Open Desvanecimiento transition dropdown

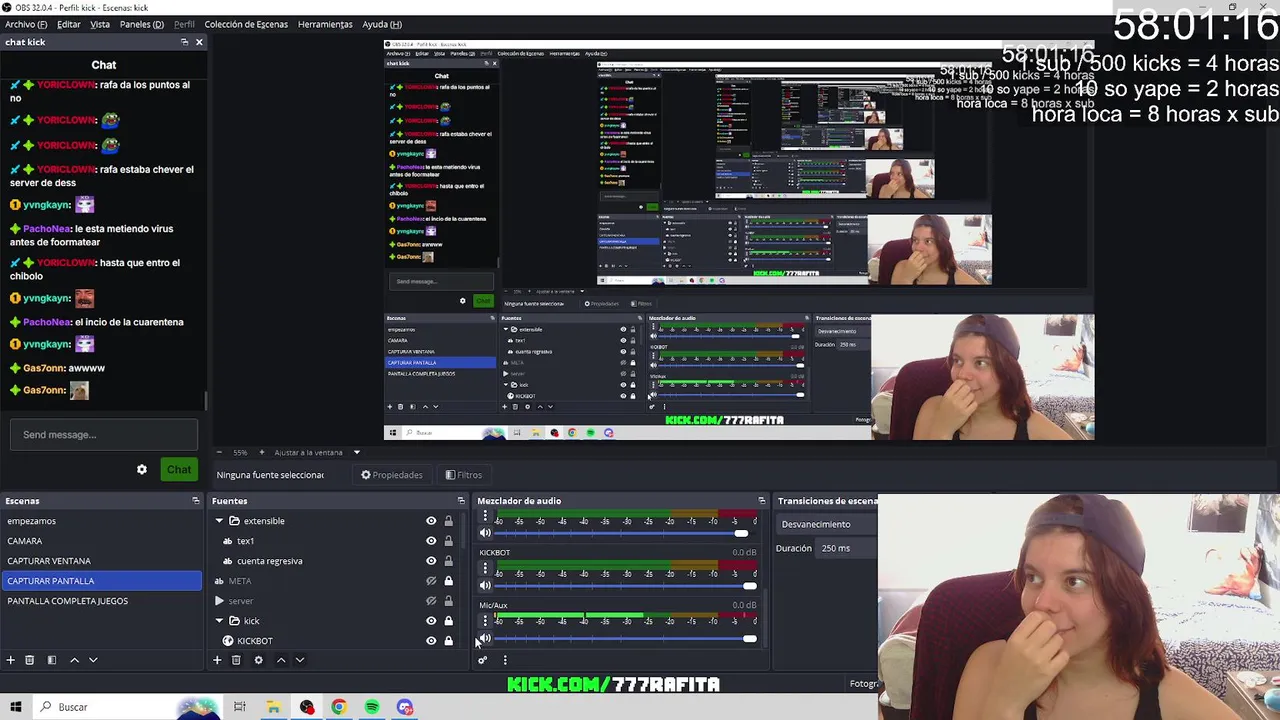(827, 524)
